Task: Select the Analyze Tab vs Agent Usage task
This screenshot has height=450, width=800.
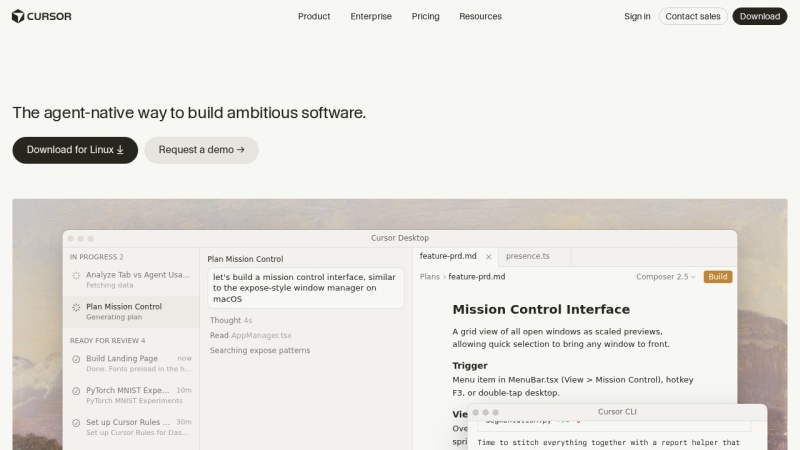Action: coord(131,280)
